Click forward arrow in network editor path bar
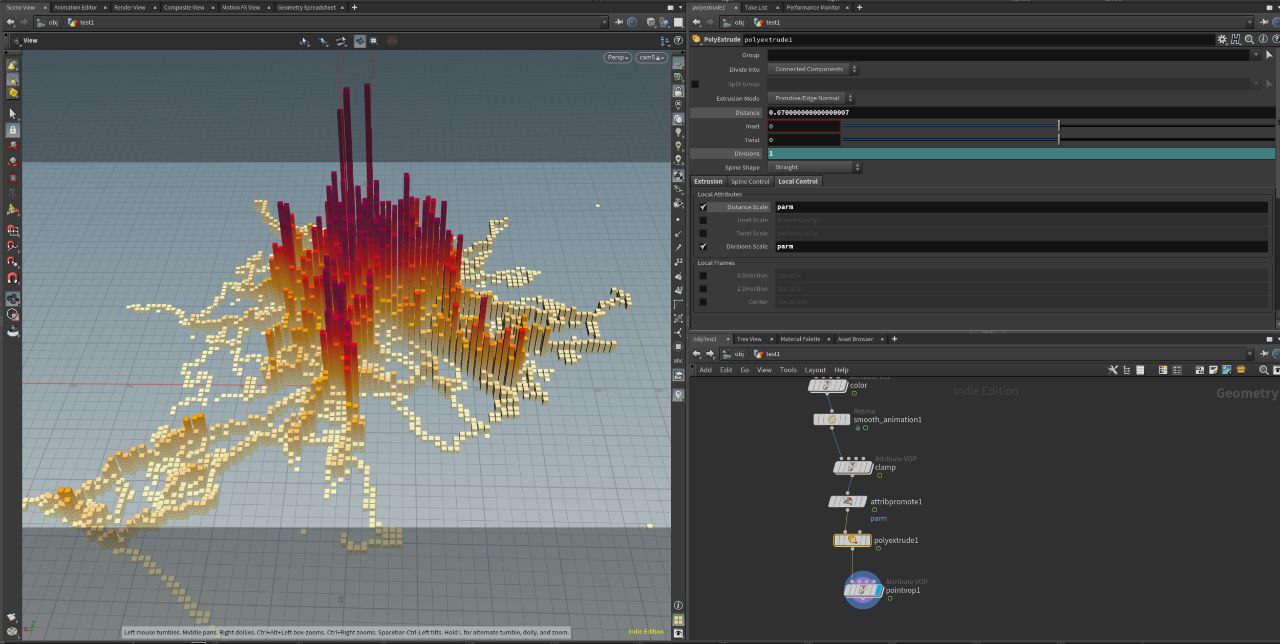 [710, 354]
